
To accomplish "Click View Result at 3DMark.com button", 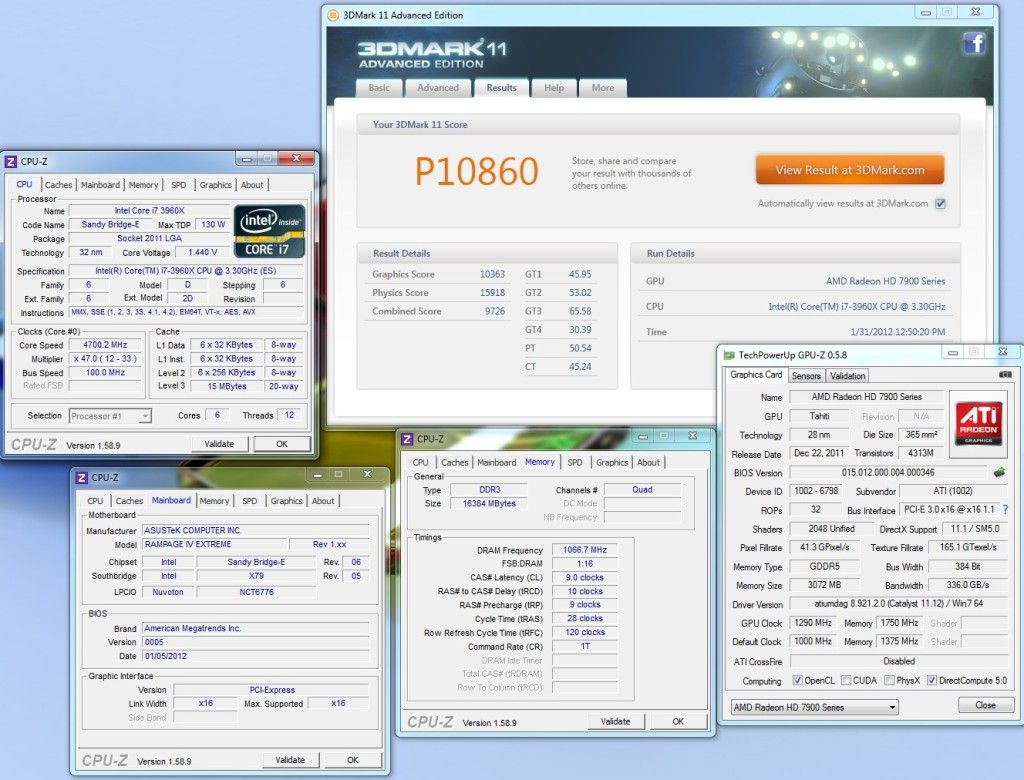I will [x=850, y=170].
